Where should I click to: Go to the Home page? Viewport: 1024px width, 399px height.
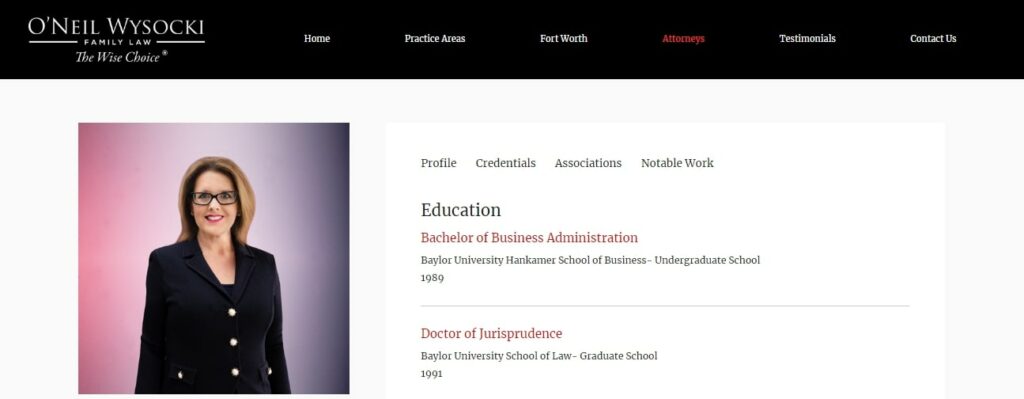click(x=317, y=39)
